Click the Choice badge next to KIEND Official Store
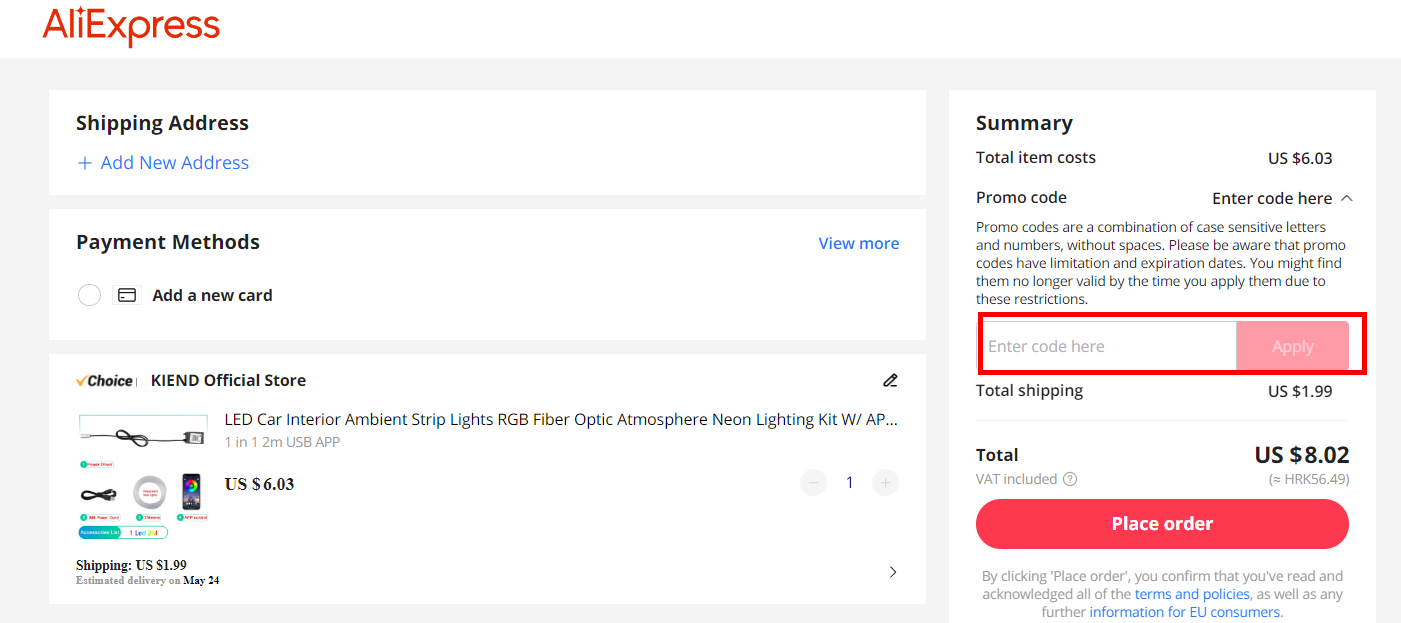 click(x=105, y=380)
